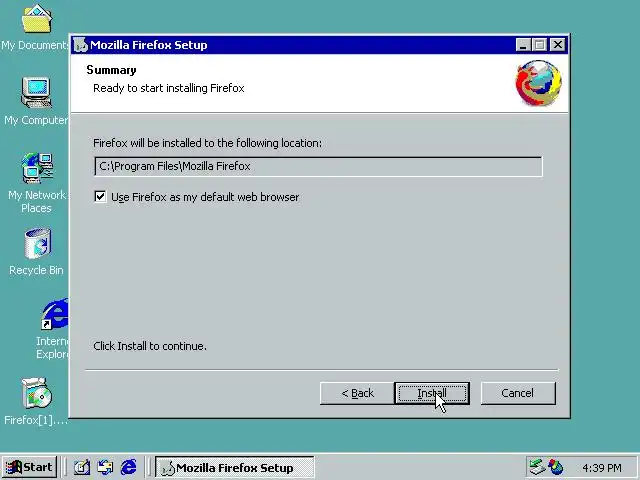This screenshot has height=480, width=640.
Task: Click 'Firefox will be installed to' label
Action: (x=207, y=143)
